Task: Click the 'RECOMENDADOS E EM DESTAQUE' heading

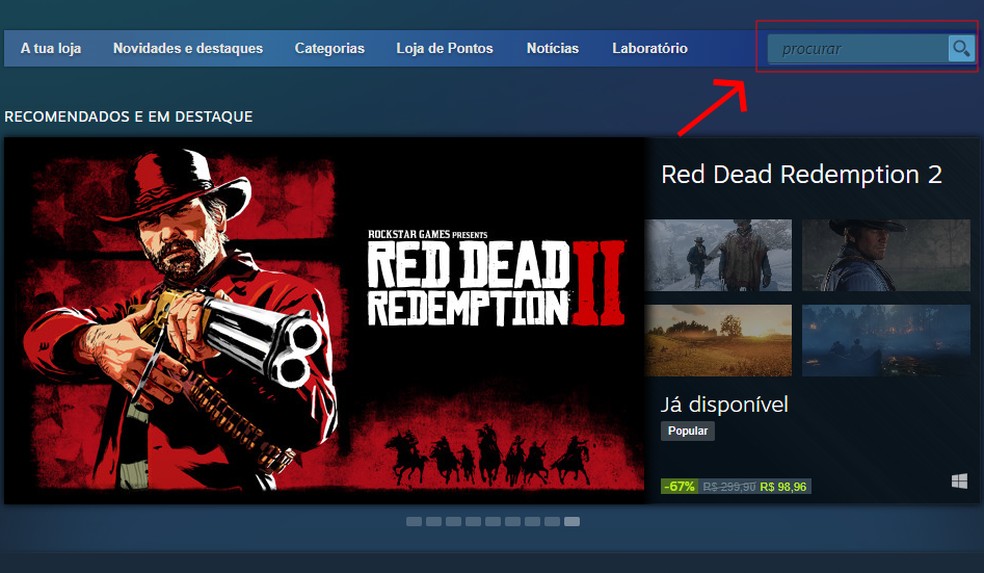Action: (x=129, y=117)
